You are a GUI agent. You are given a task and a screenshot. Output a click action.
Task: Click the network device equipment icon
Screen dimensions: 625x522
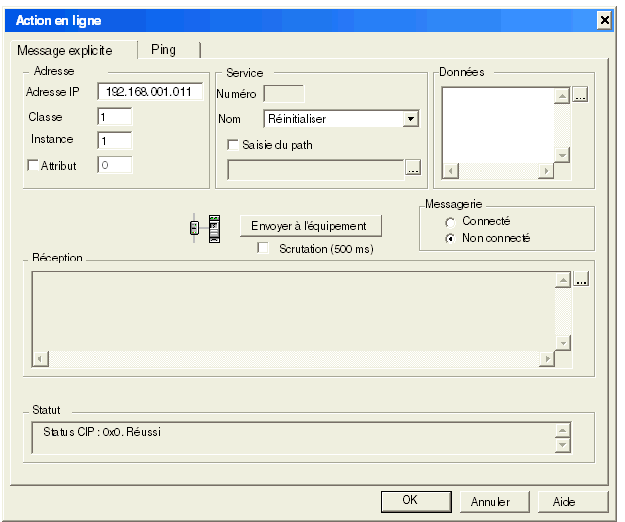coord(205,228)
